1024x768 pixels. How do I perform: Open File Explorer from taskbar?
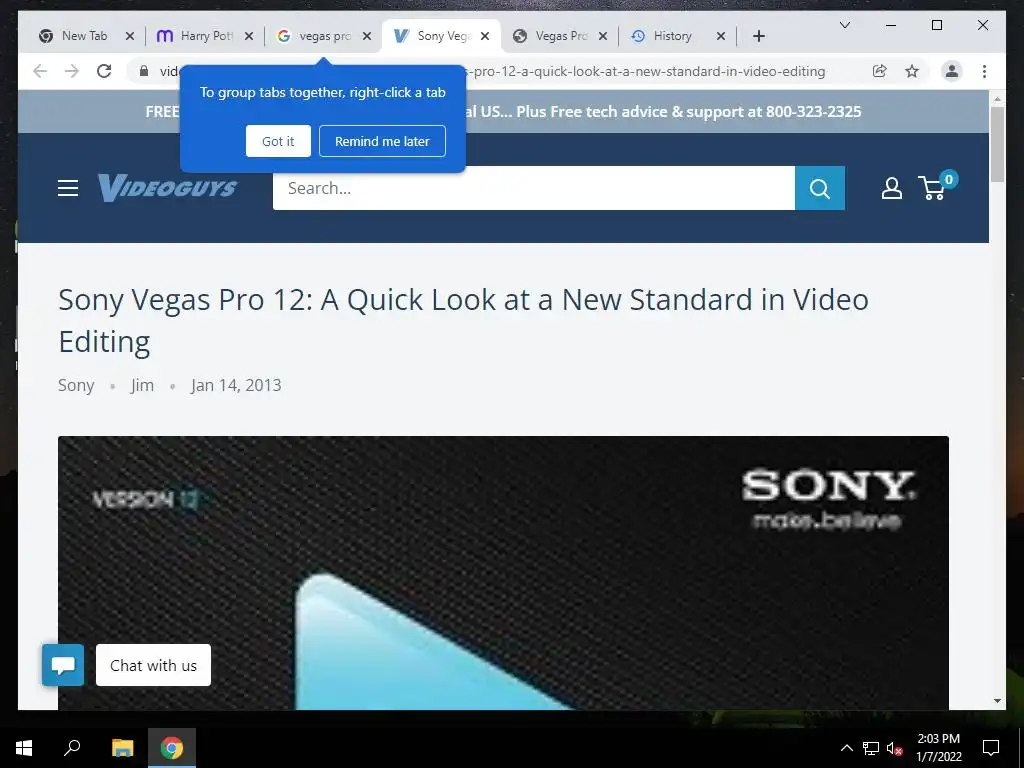pyautogui.click(x=122, y=748)
